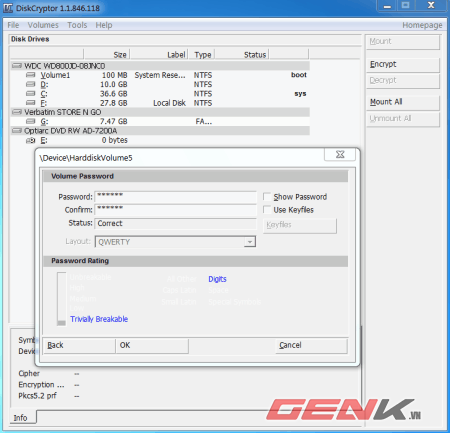Confirm the password with OK
Screen dimensions: 450x433
152,345
